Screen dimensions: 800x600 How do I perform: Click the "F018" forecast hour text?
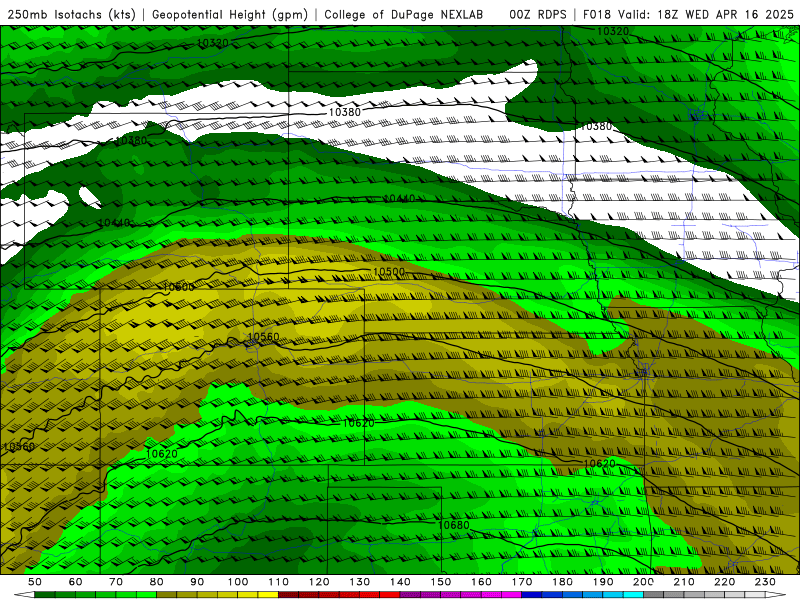point(598,14)
